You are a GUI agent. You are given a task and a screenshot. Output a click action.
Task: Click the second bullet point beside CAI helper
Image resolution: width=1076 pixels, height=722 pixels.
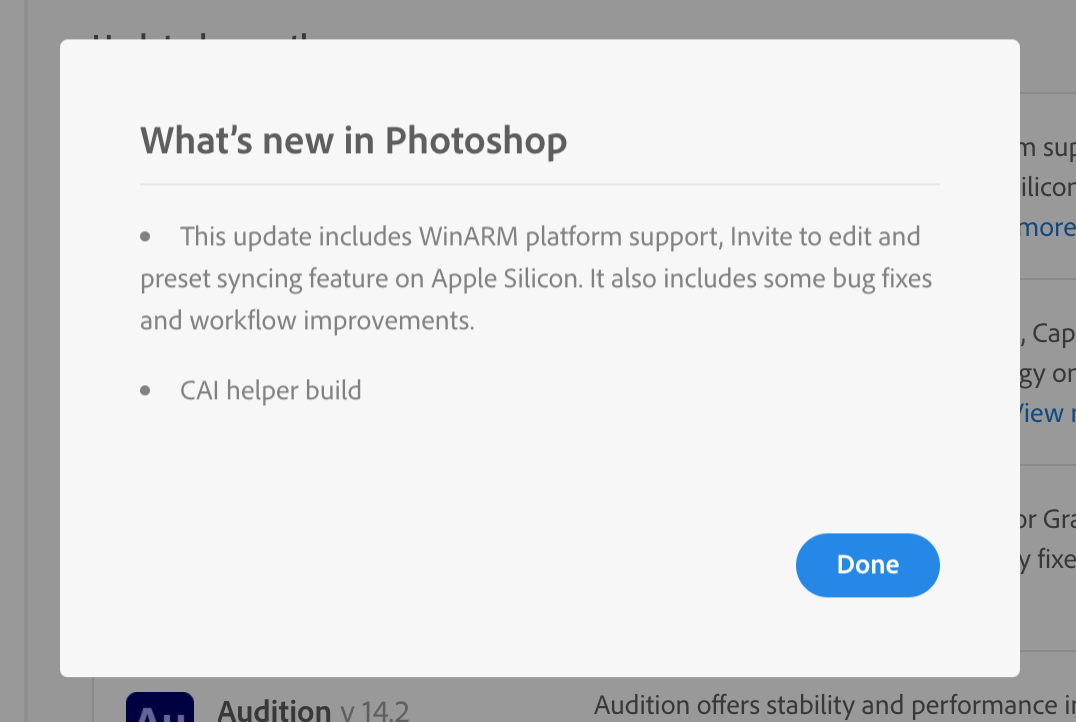(146, 390)
